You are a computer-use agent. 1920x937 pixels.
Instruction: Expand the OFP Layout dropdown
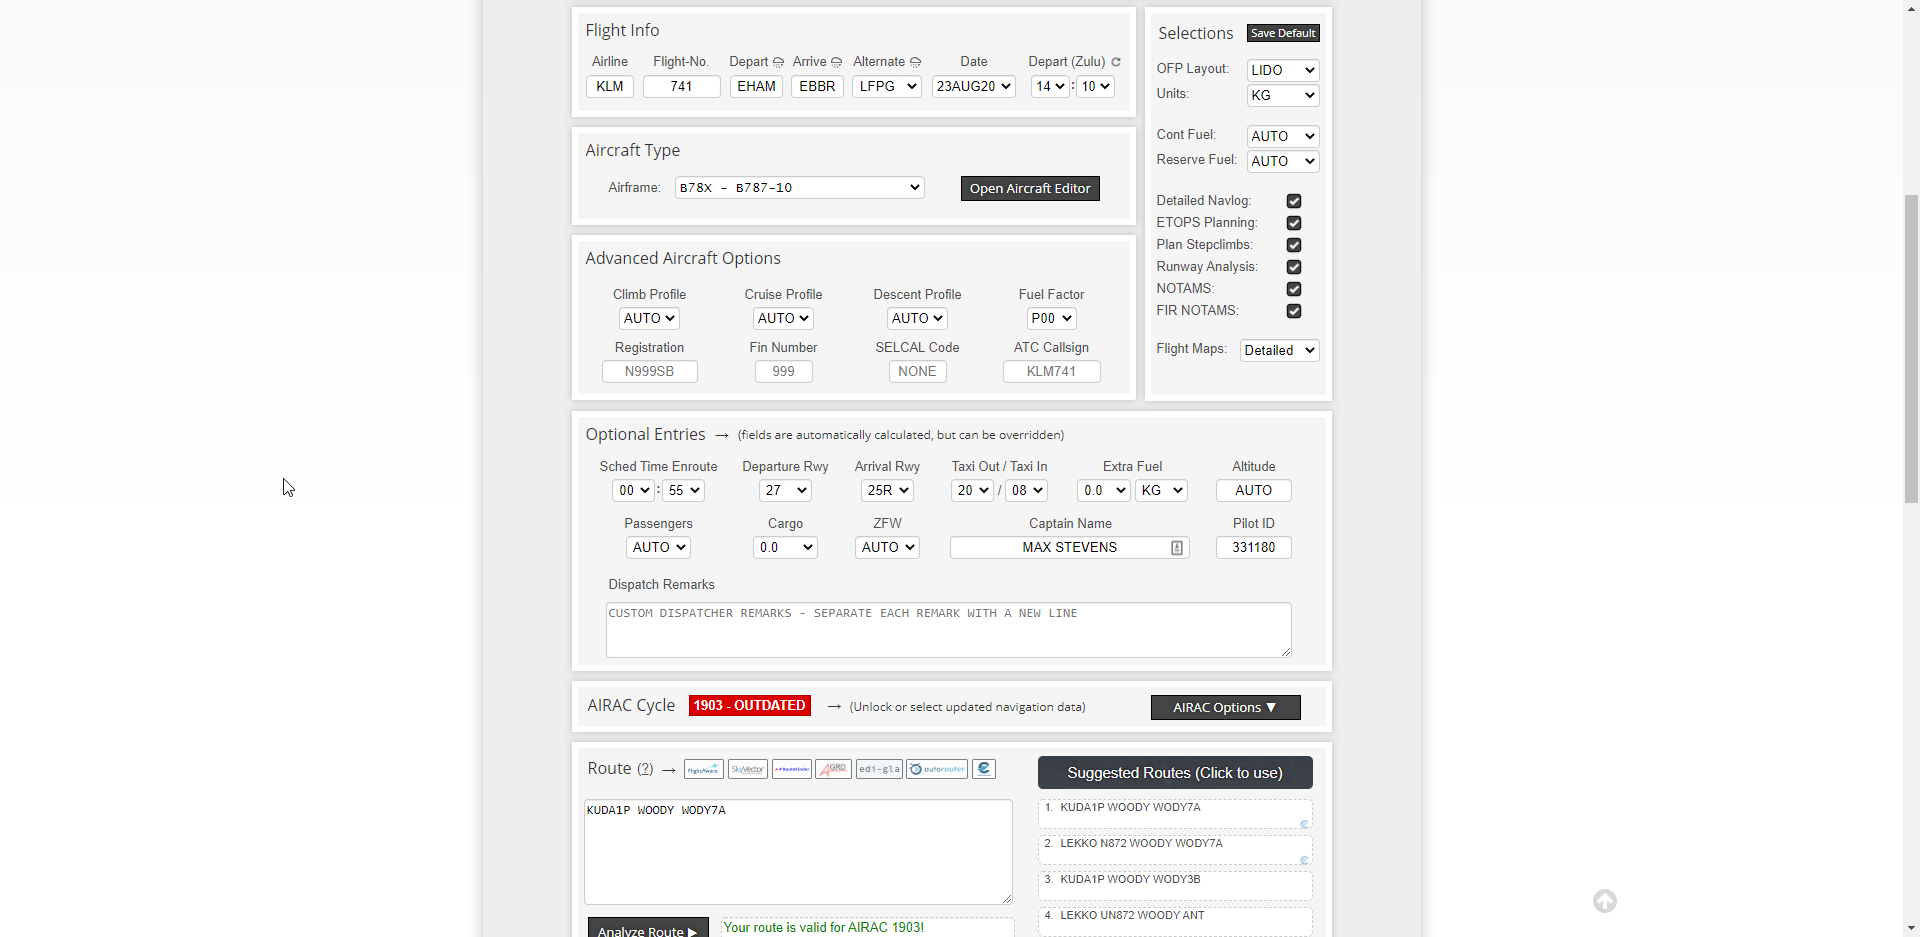[x=1283, y=70]
